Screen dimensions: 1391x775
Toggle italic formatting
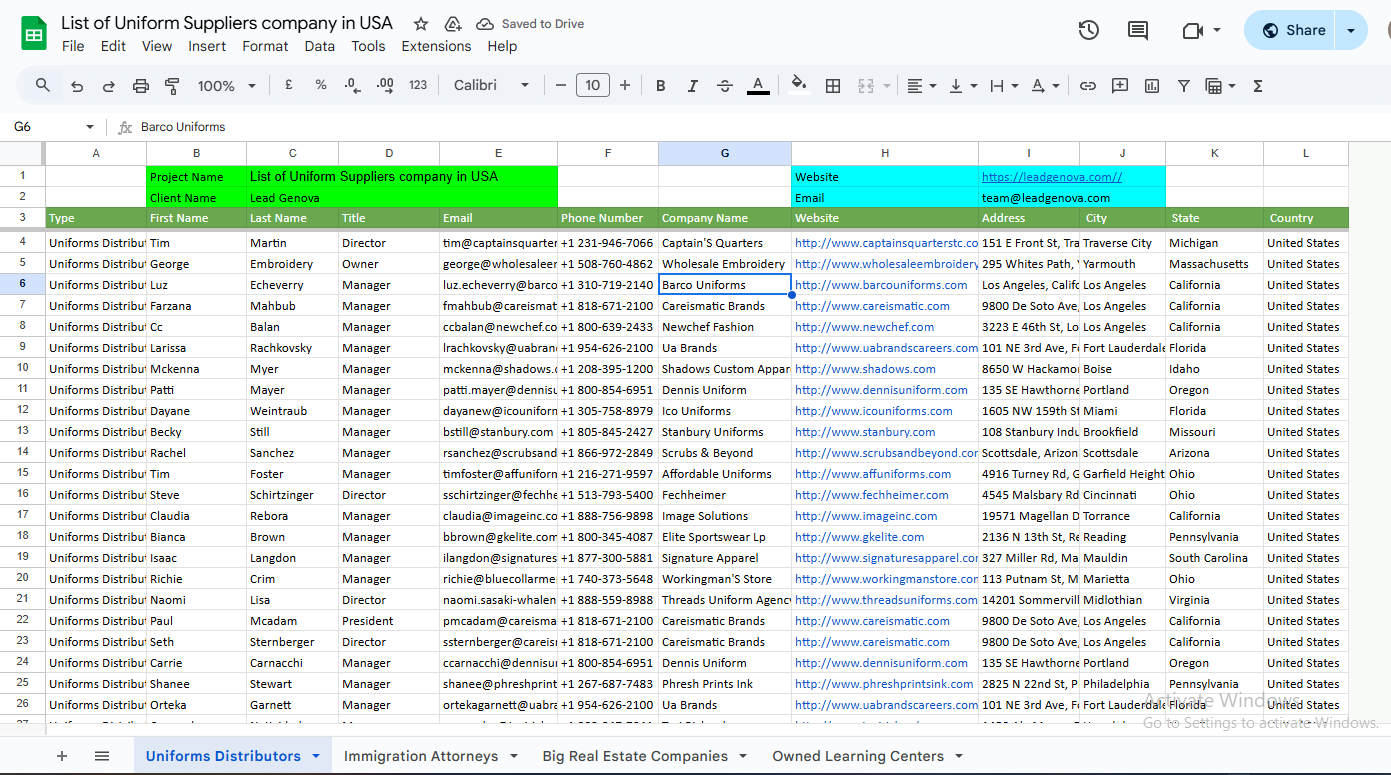tap(692, 86)
